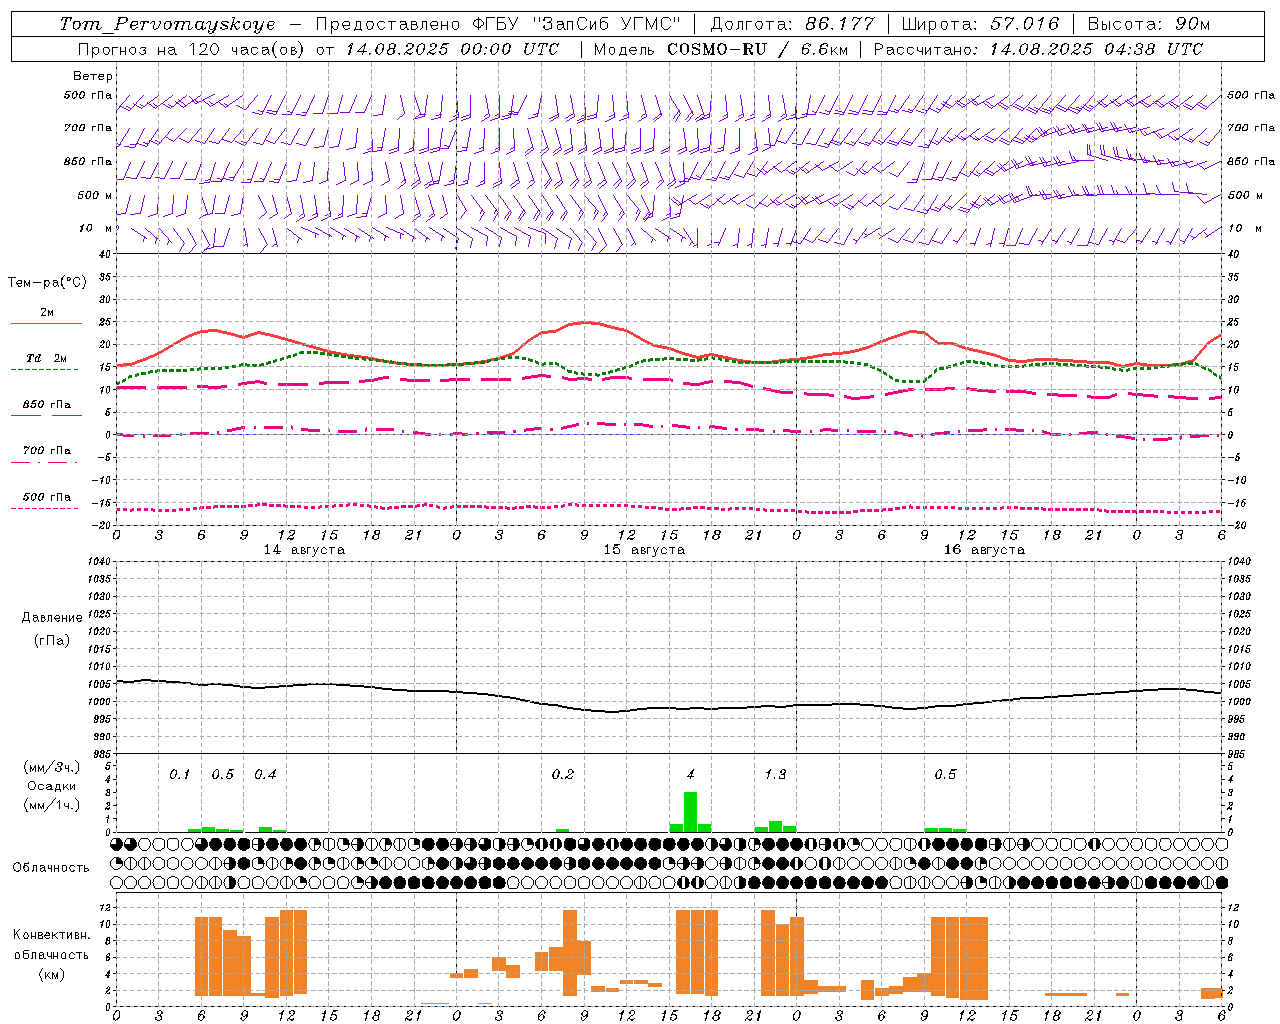Click the 500 гПа temperature legend label

pos(47,496)
